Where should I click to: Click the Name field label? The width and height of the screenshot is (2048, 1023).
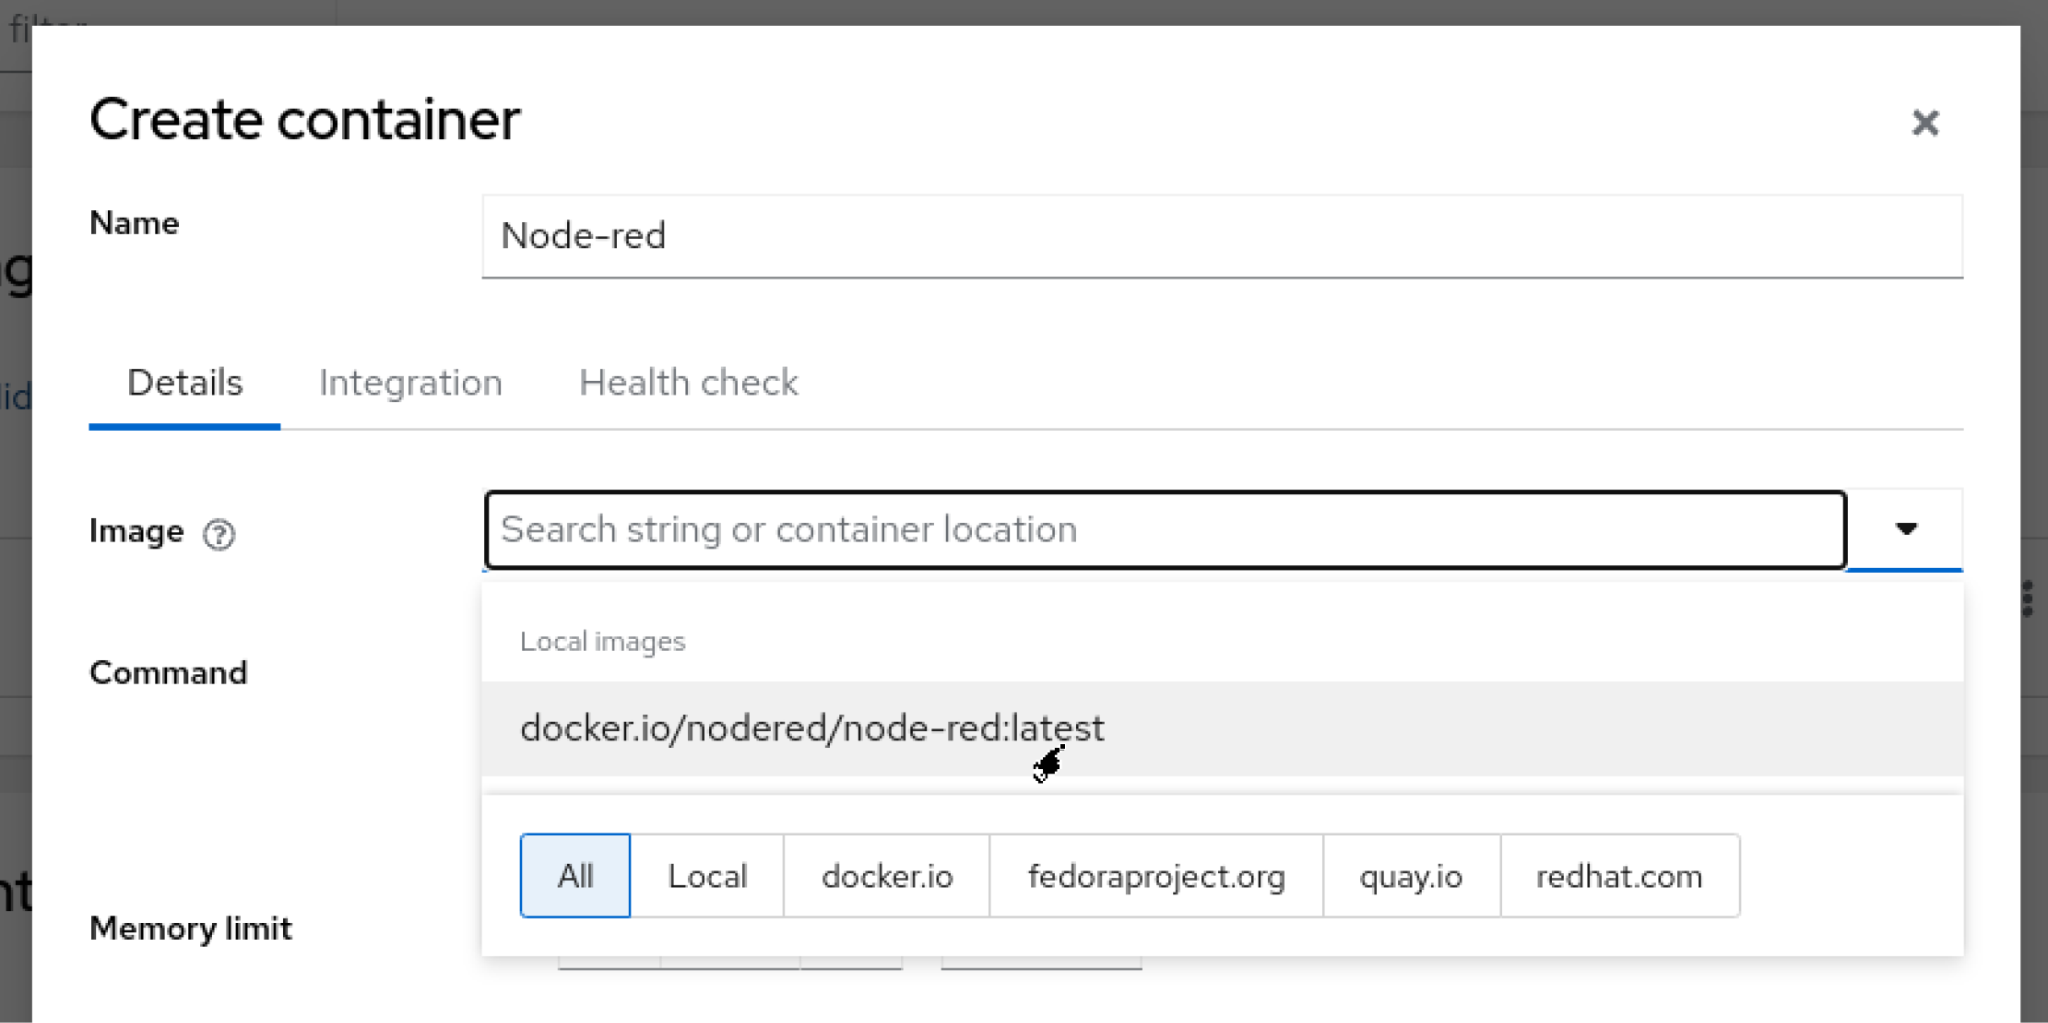[134, 223]
